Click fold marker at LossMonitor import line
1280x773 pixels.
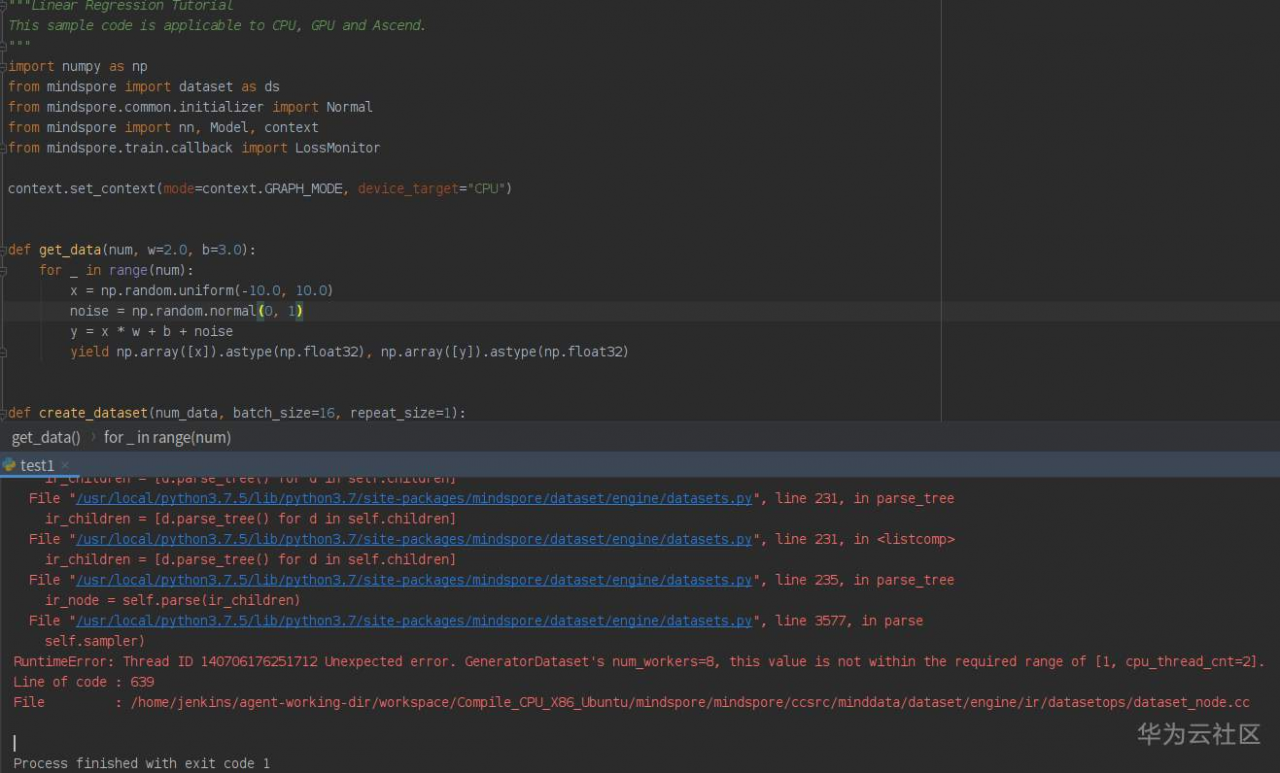coord(4,148)
